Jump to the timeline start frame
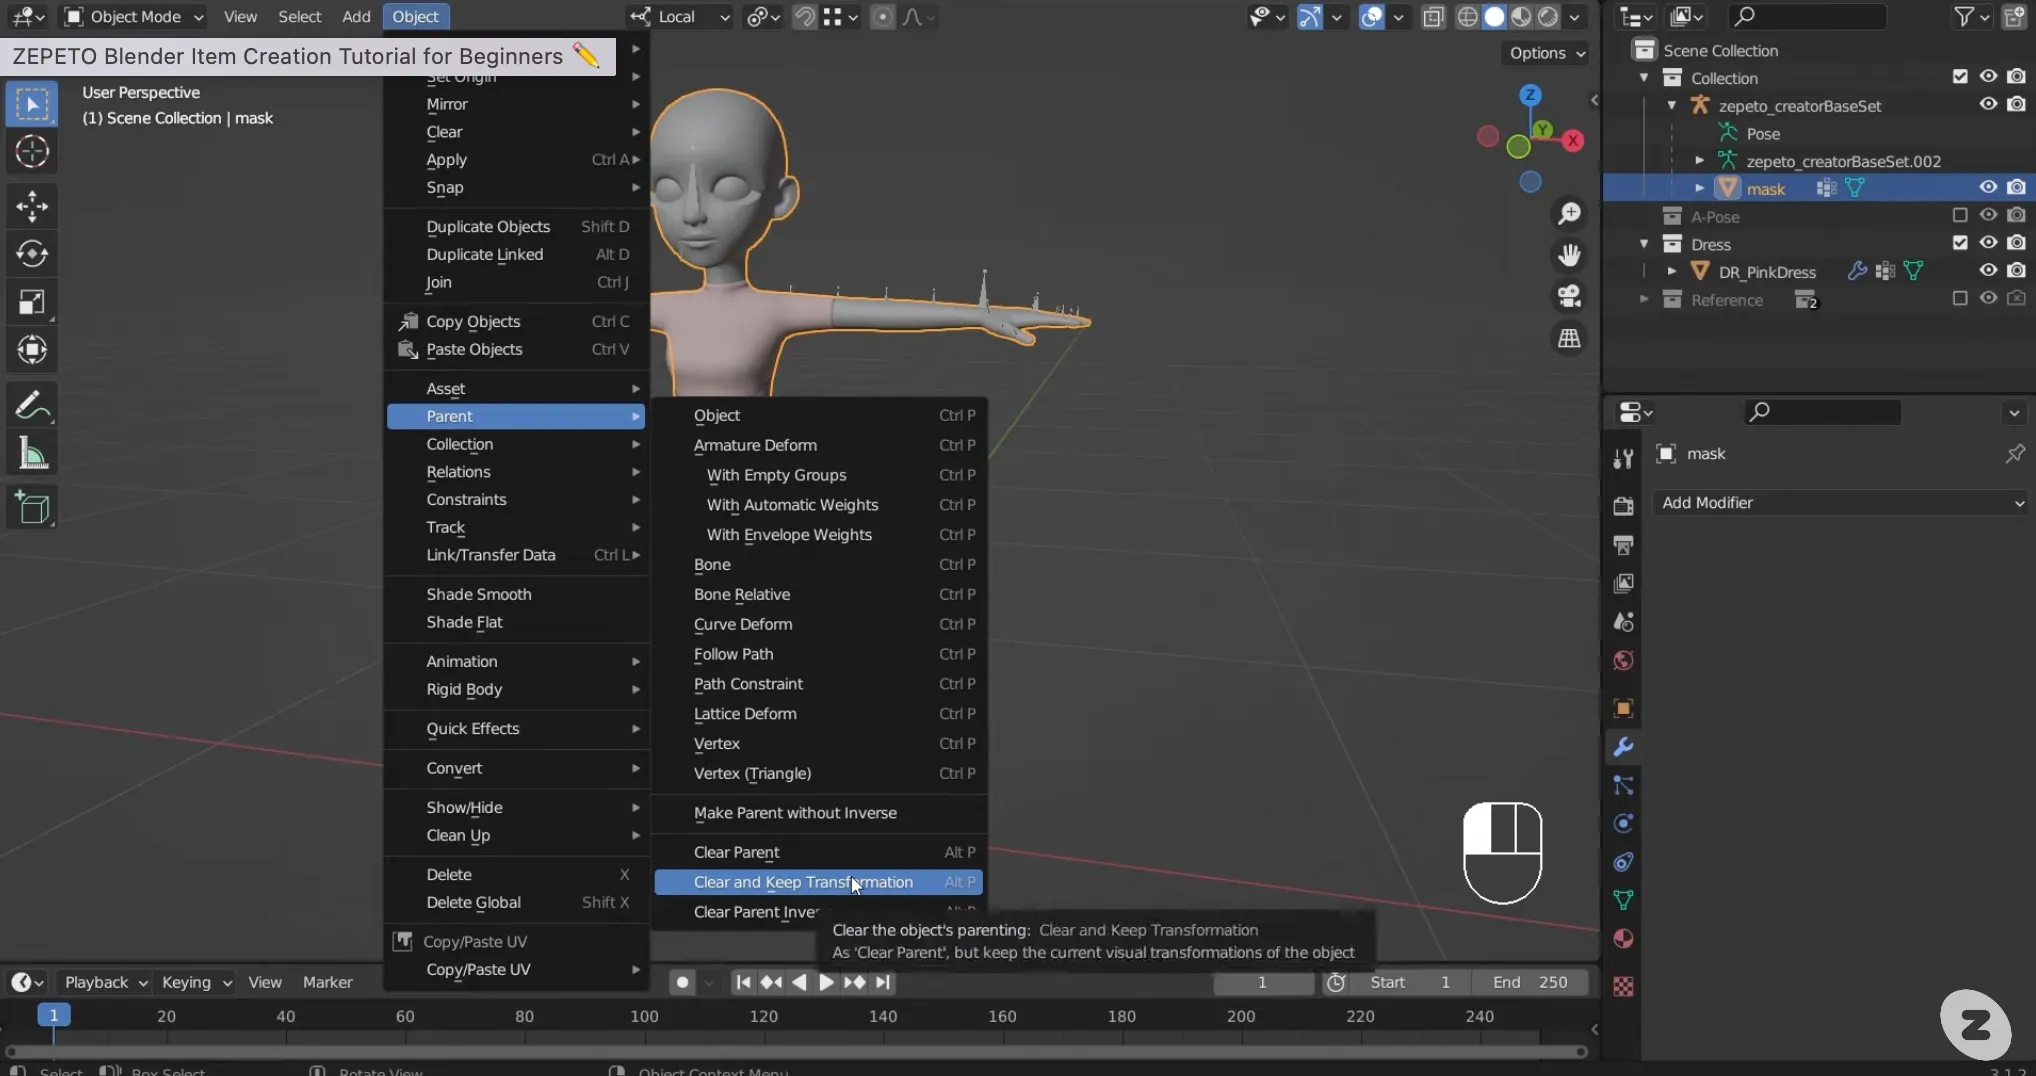Viewport: 2036px width, 1076px height. [743, 983]
